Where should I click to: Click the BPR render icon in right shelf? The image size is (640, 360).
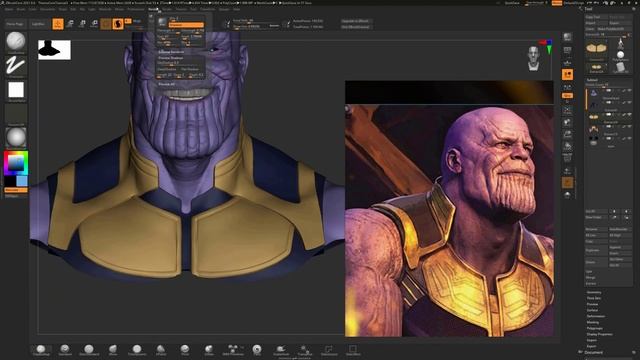tap(567, 38)
